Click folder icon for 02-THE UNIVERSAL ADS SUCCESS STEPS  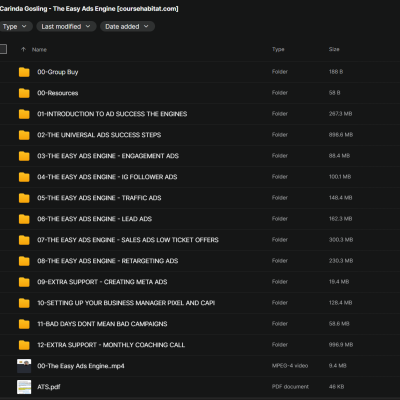(24, 135)
